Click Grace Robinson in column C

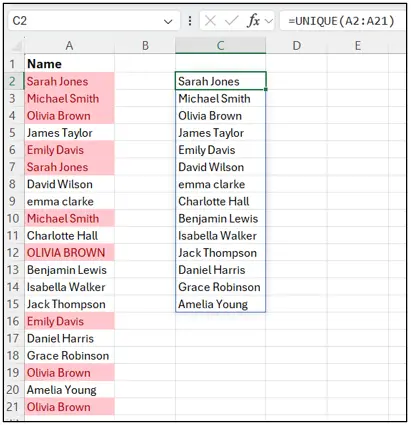click(x=220, y=287)
